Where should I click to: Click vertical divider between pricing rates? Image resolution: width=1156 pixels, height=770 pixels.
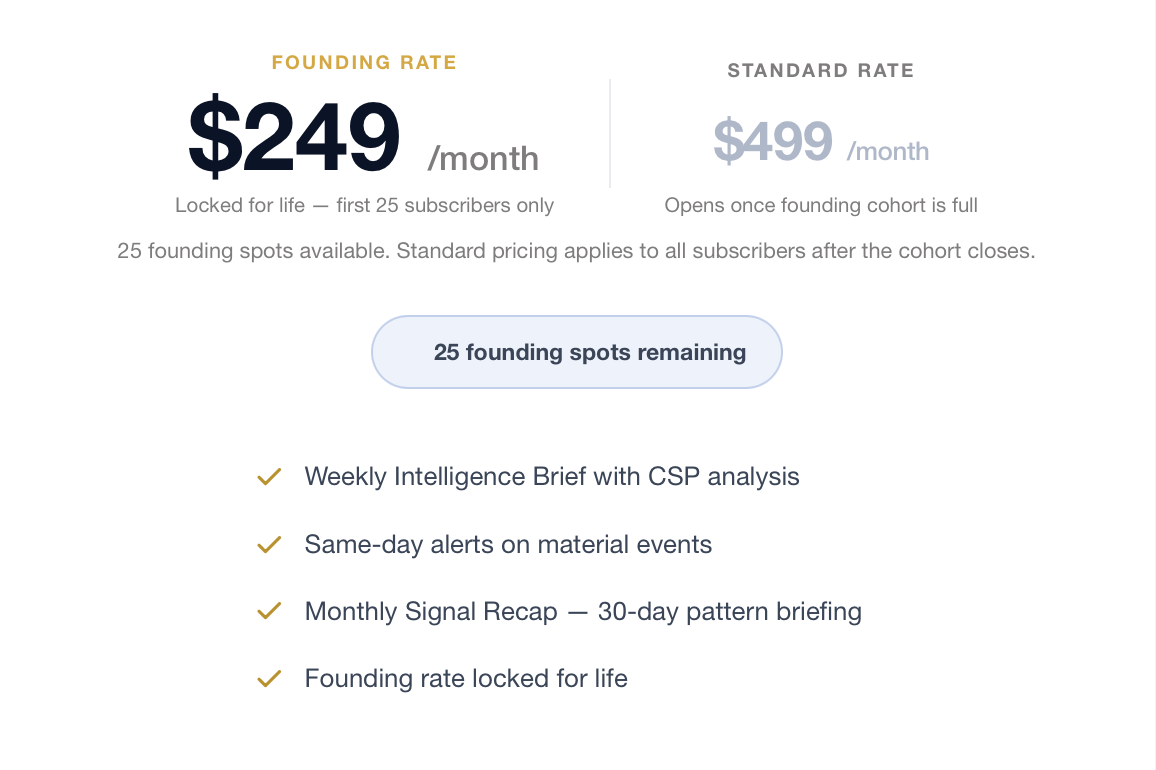click(610, 133)
